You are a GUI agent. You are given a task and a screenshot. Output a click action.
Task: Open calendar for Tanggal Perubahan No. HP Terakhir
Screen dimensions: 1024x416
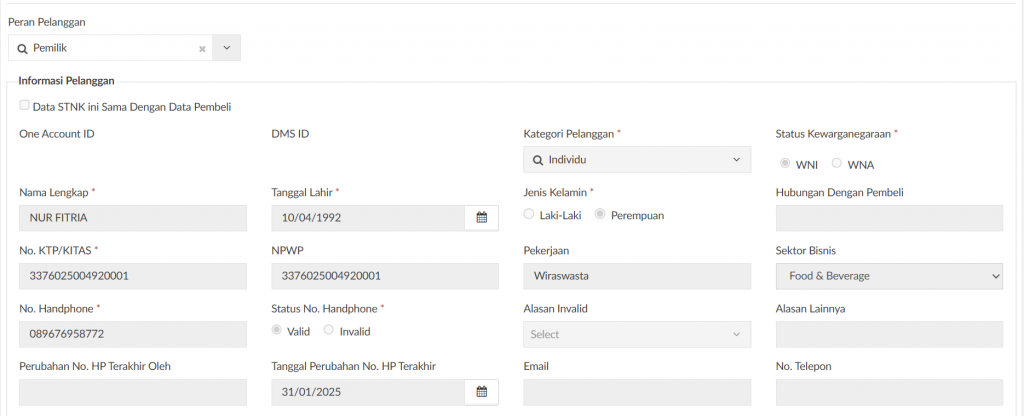point(481,392)
